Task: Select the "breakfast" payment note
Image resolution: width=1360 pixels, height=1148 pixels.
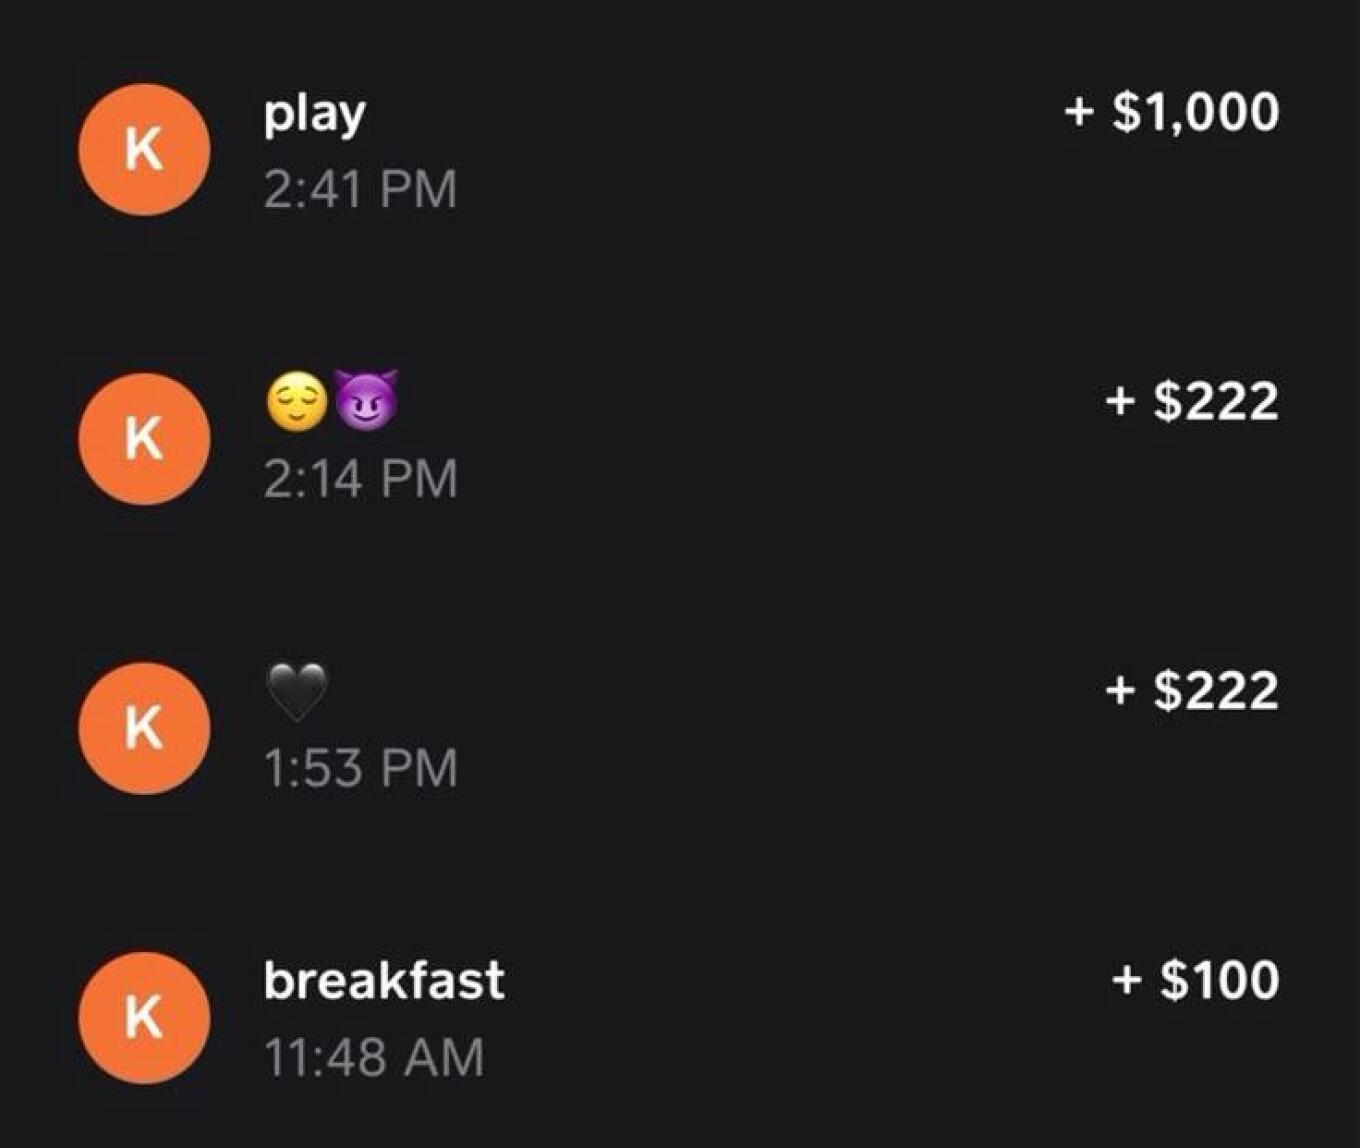Action: [384, 980]
